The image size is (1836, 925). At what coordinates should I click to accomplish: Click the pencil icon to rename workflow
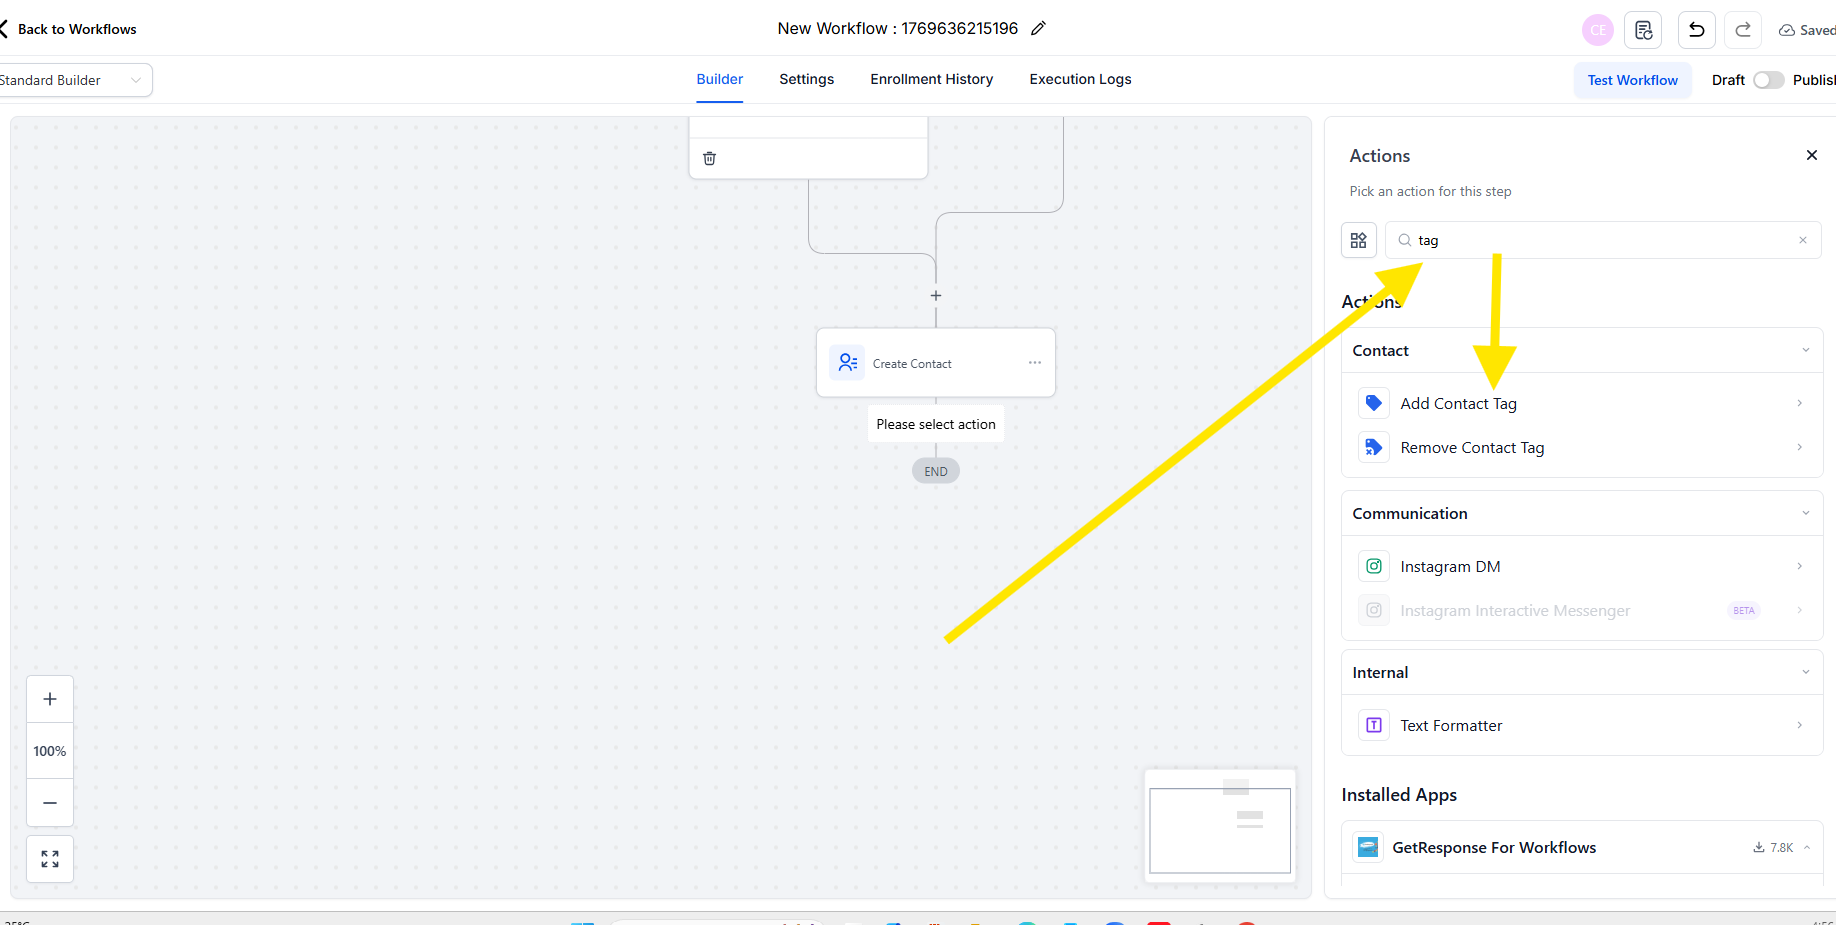pyautogui.click(x=1038, y=29)
